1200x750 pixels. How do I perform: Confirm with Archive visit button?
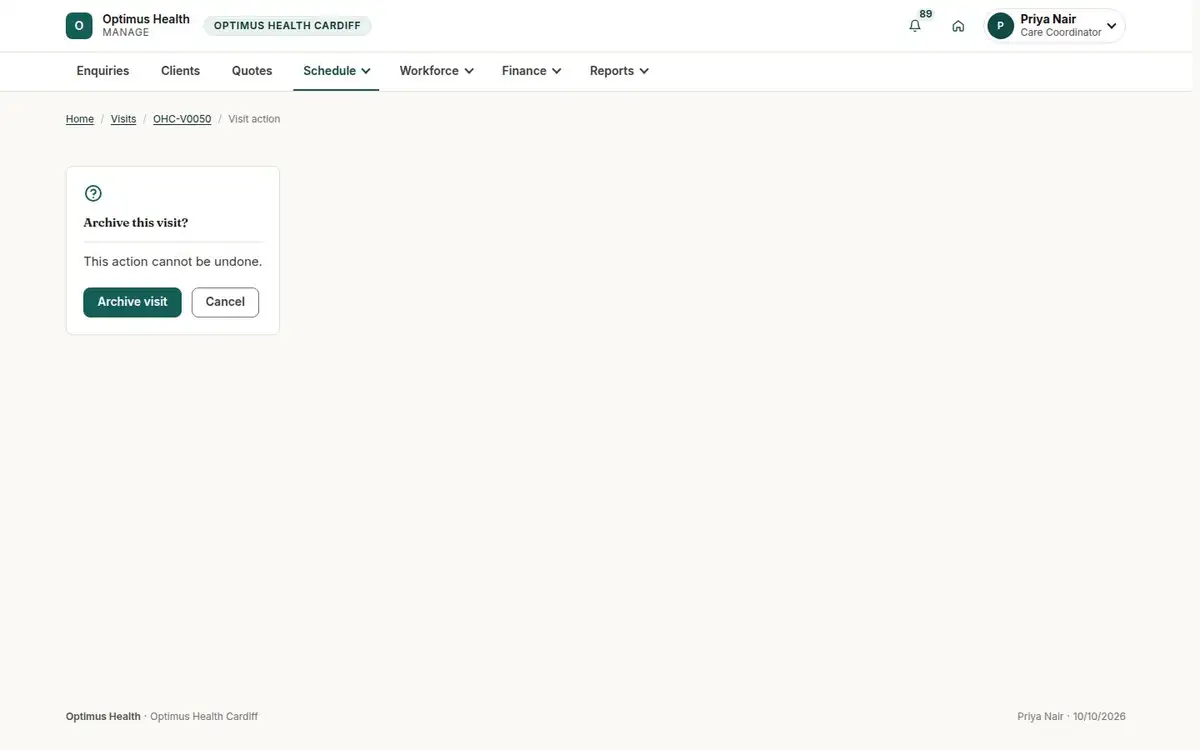click(132, 302)
